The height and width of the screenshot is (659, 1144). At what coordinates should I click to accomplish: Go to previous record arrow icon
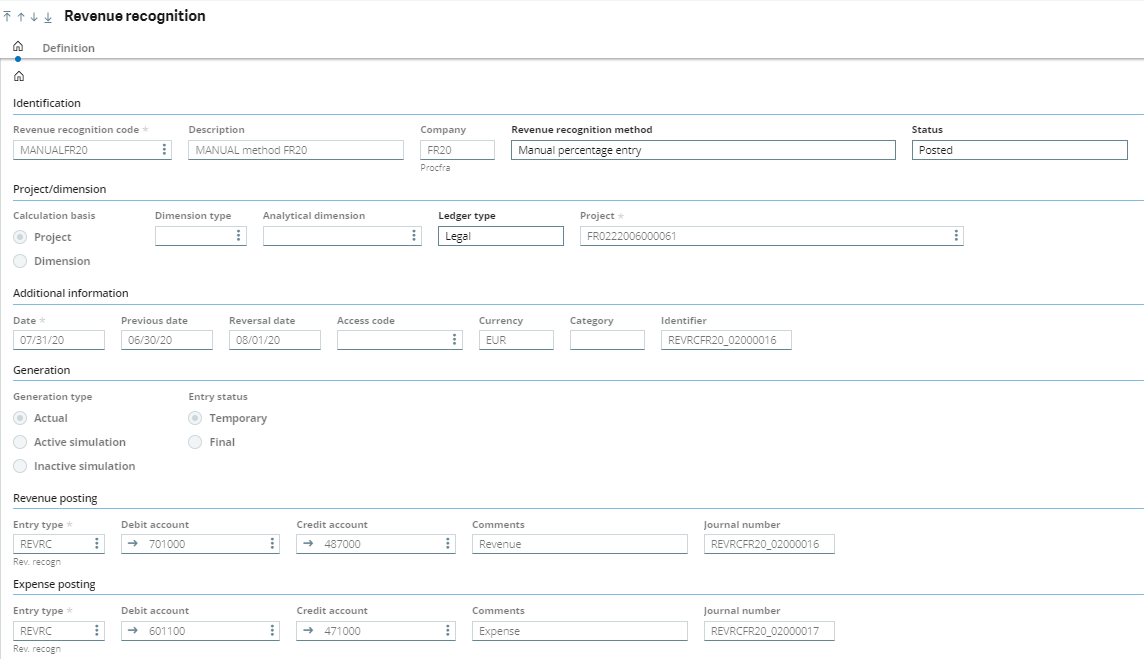pyautogui.click(x=21, y=17)
